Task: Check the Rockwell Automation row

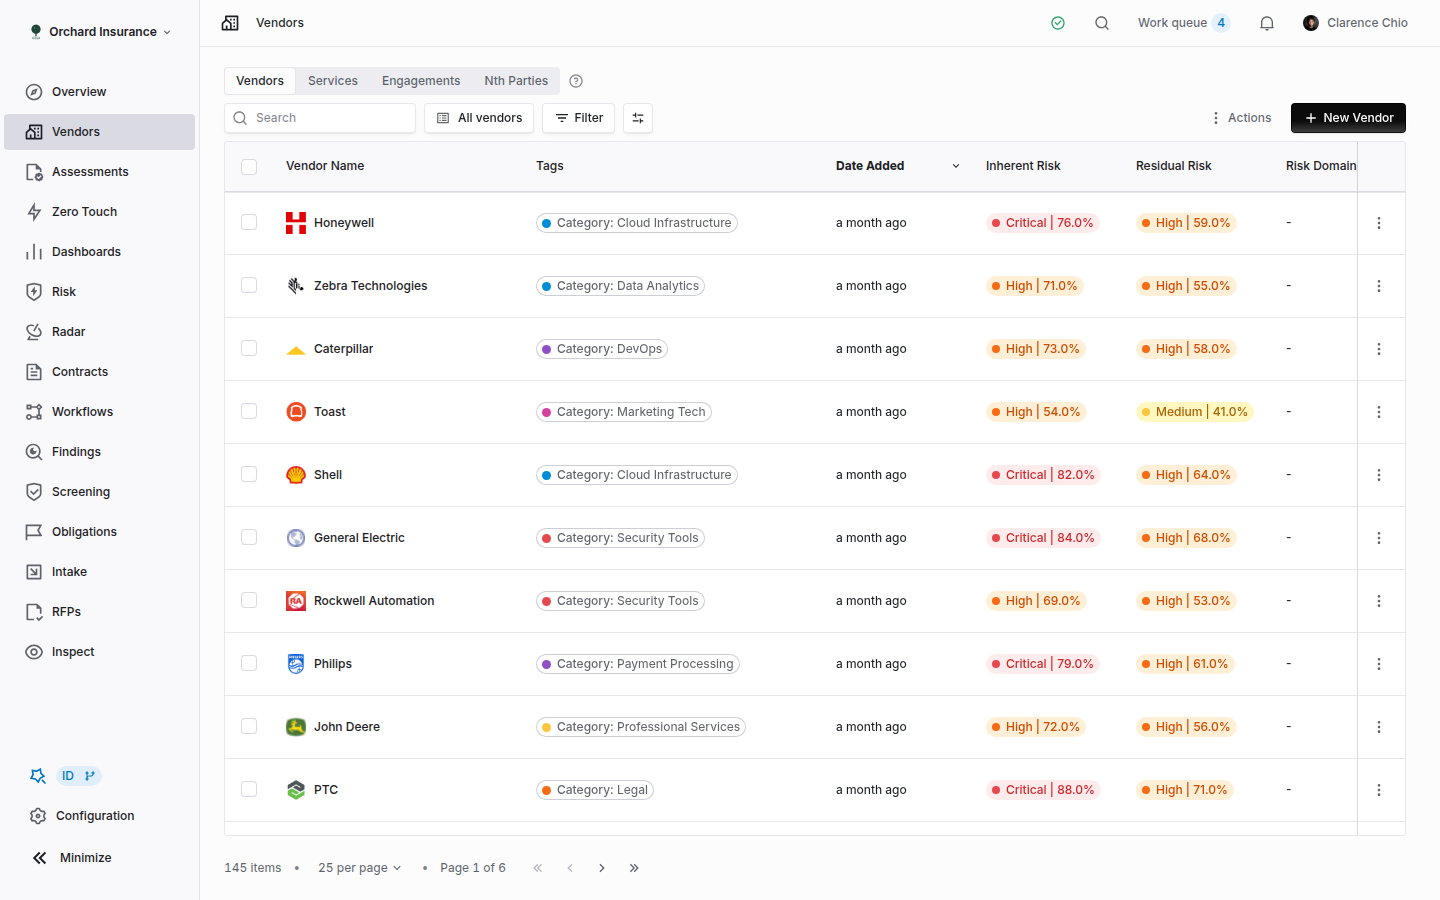Action: [x=249, y=600]
